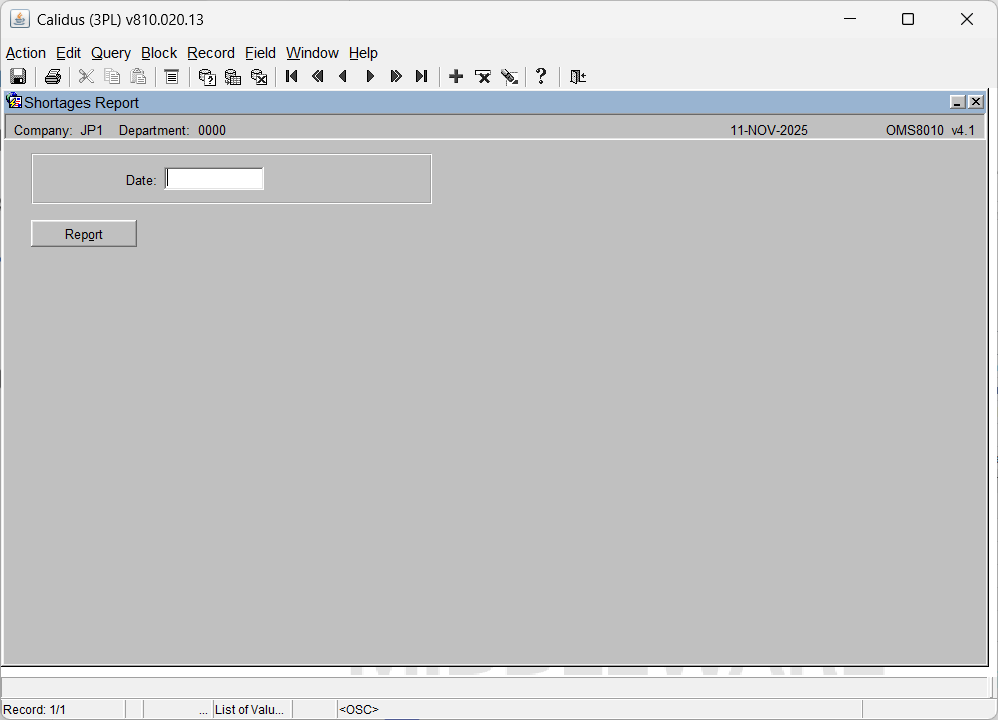The image size is (998, 720).
Task: Open the Record menu
Action: (211, 53)
